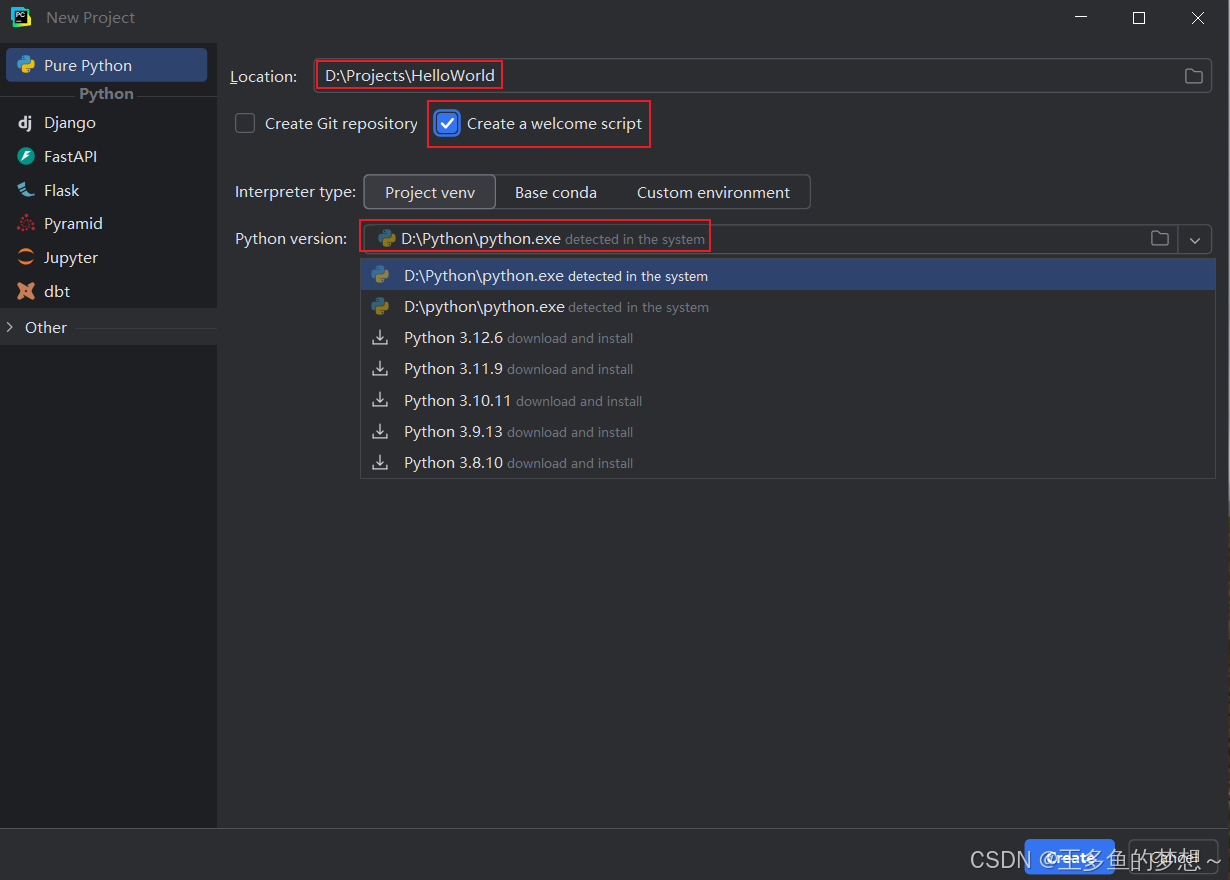1230x880 pixels.
Task: Click the Python logo of highlighted interpreter entry
Action: coord(380,275)
